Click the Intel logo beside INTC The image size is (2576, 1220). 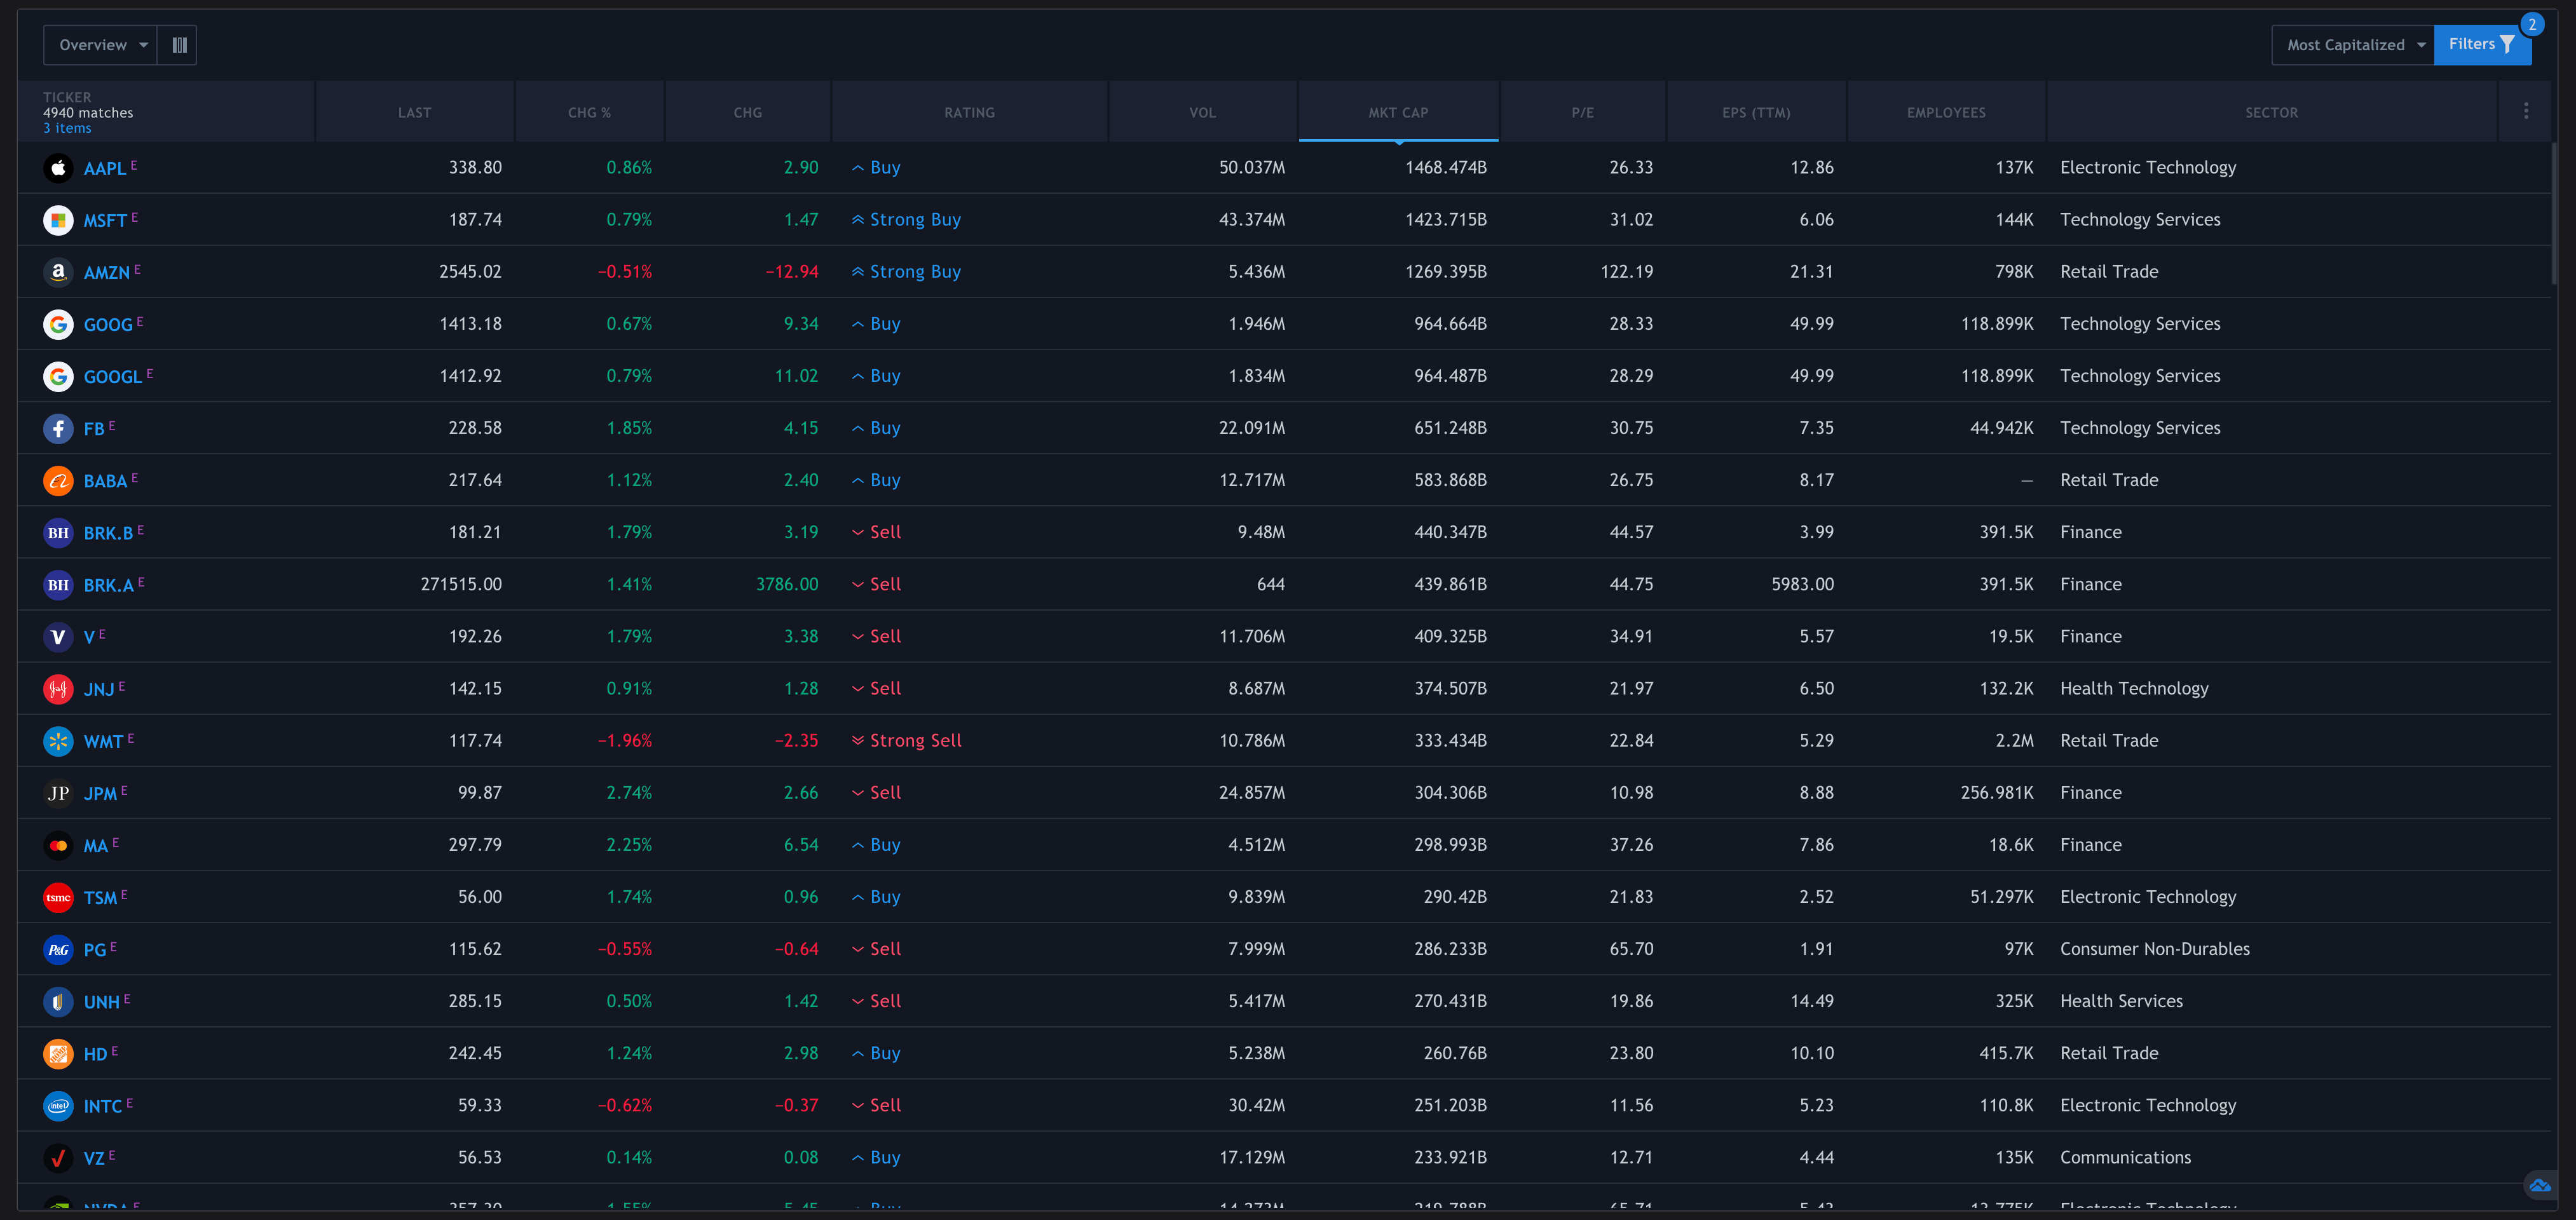[58, 1105]
